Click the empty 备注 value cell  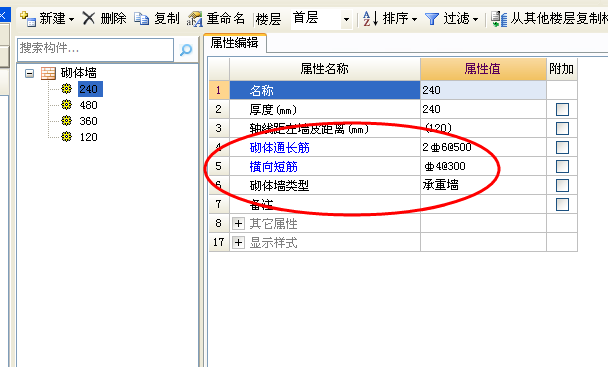click(x=483, y=204)
